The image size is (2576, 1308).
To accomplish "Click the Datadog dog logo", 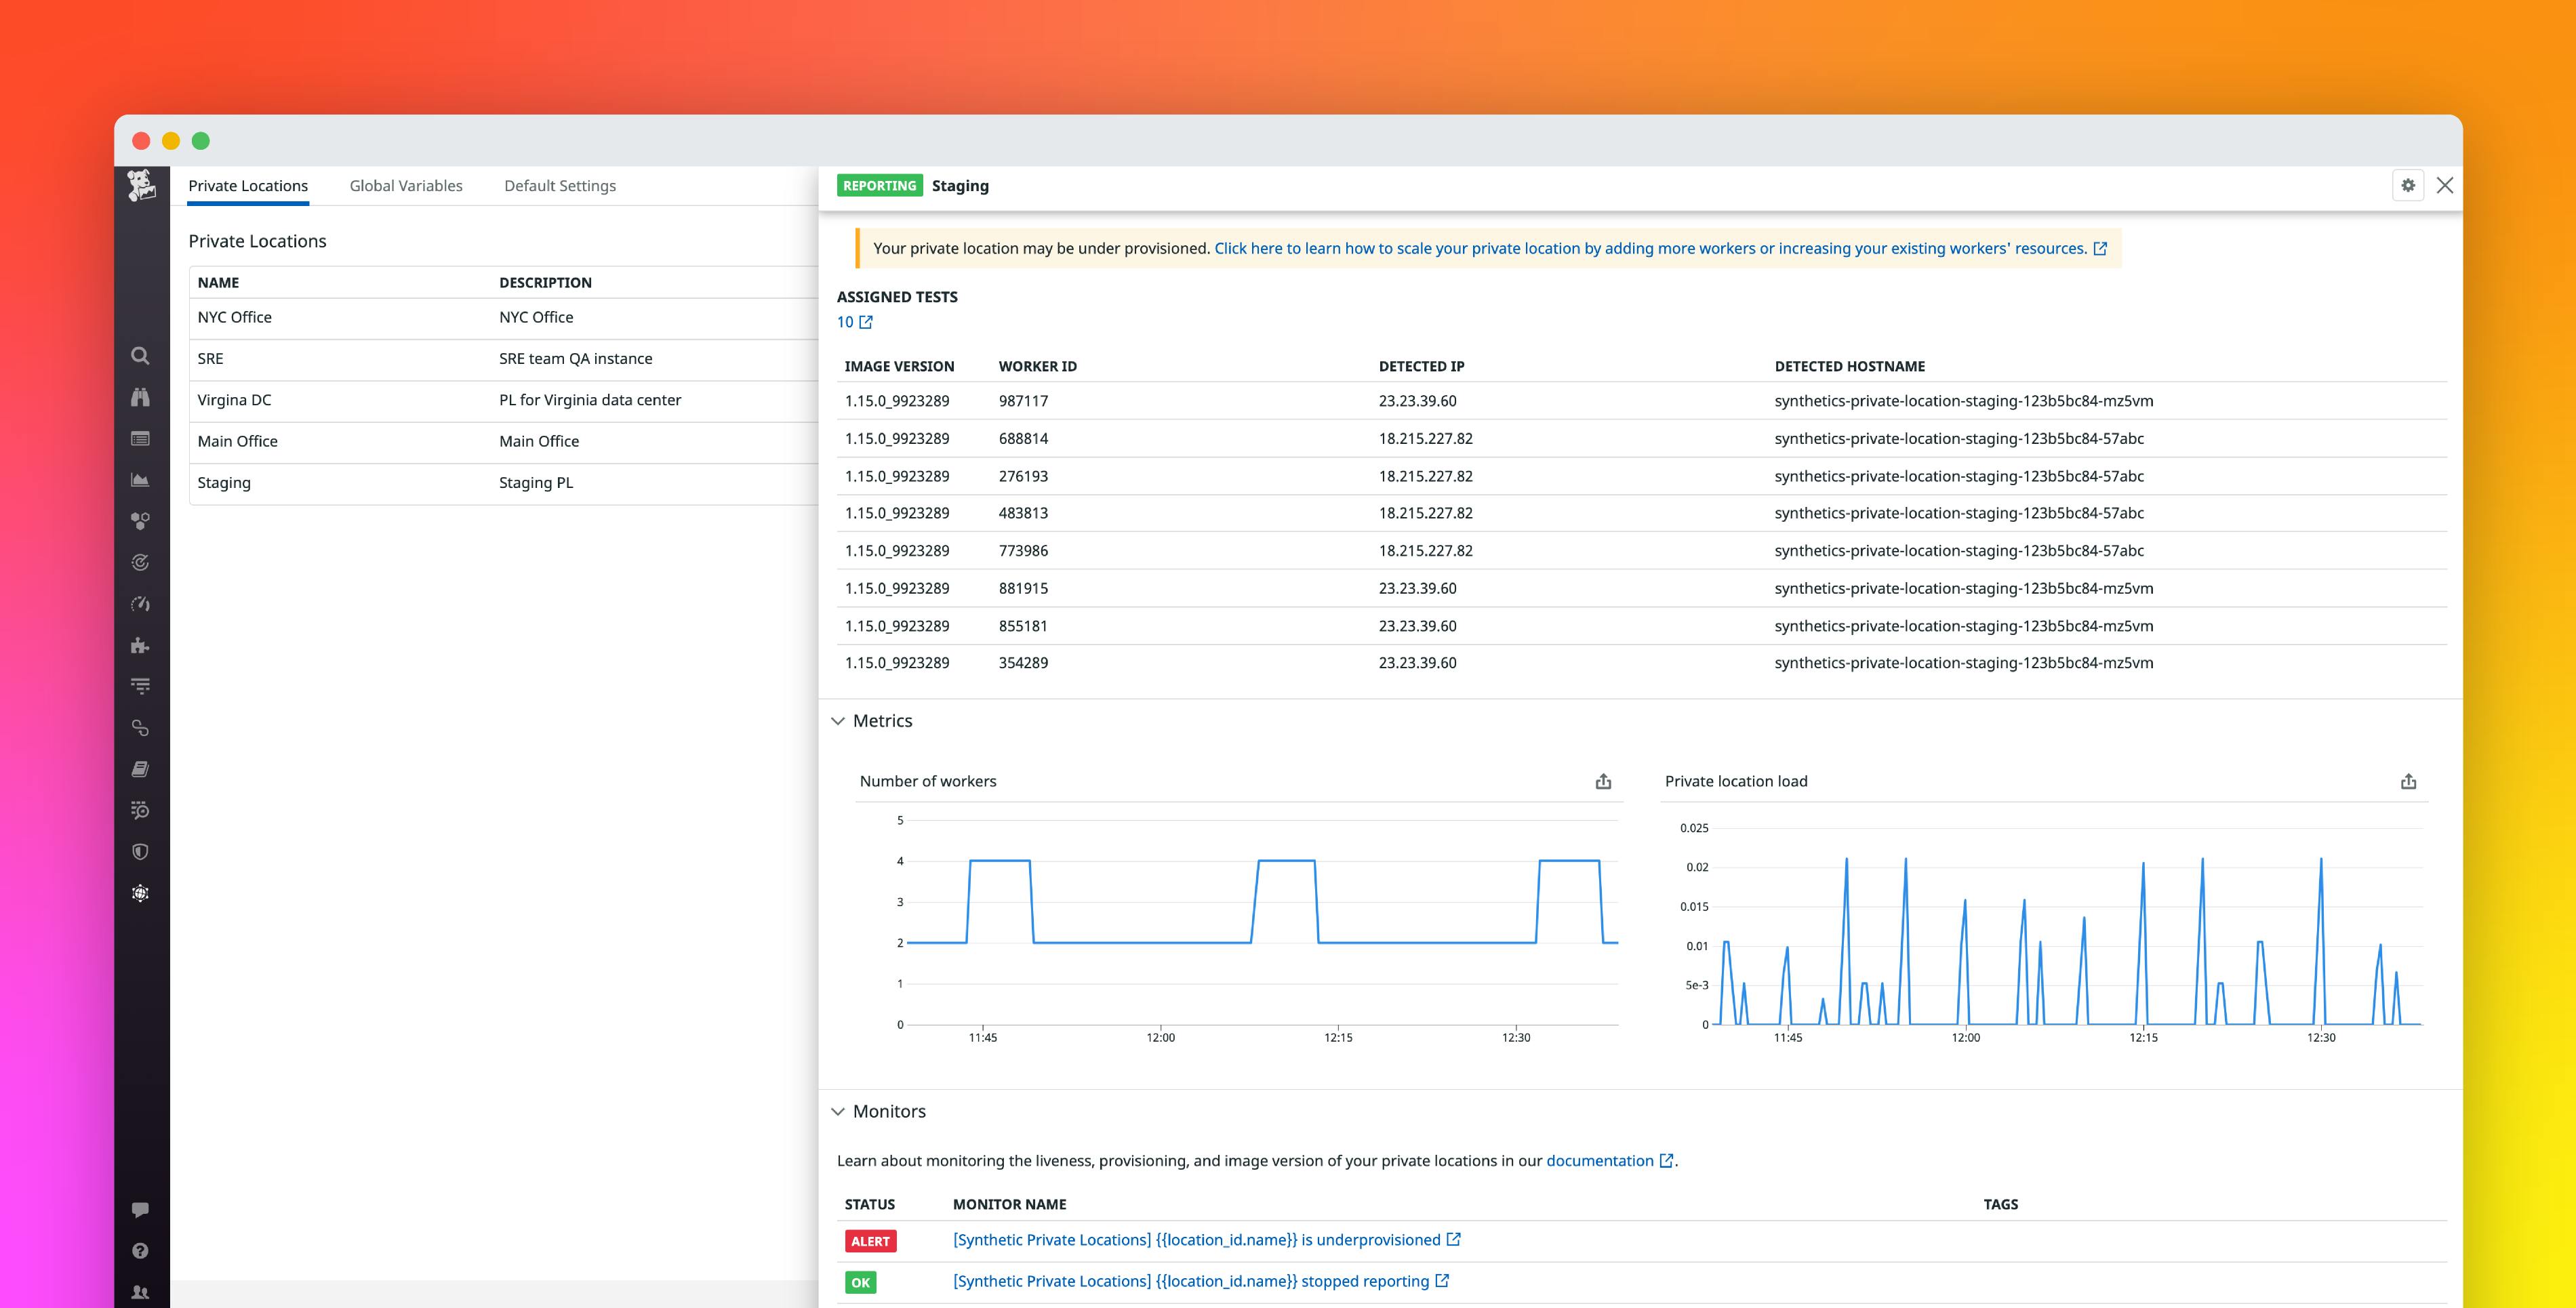I will pyautogui.click(x=141, y=188).
